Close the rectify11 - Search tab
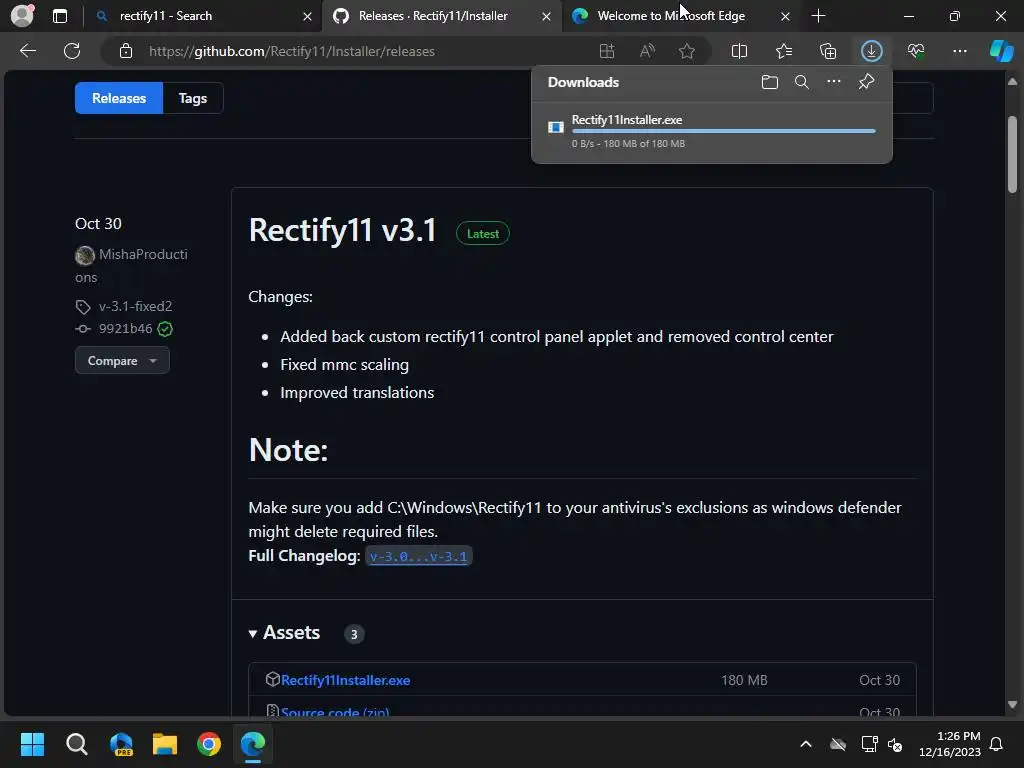This screenshot has height=768, width=1024. [307, 16]
